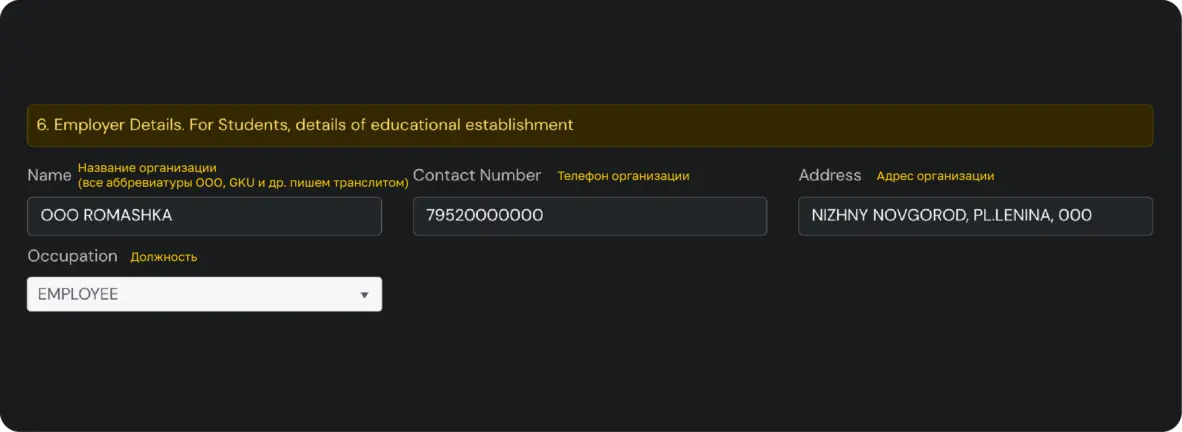1182x432 pixels.
Task: Click the EMPLOYEE text inside the dropdown
Action: pyautogui.click(x=78, y=295)
